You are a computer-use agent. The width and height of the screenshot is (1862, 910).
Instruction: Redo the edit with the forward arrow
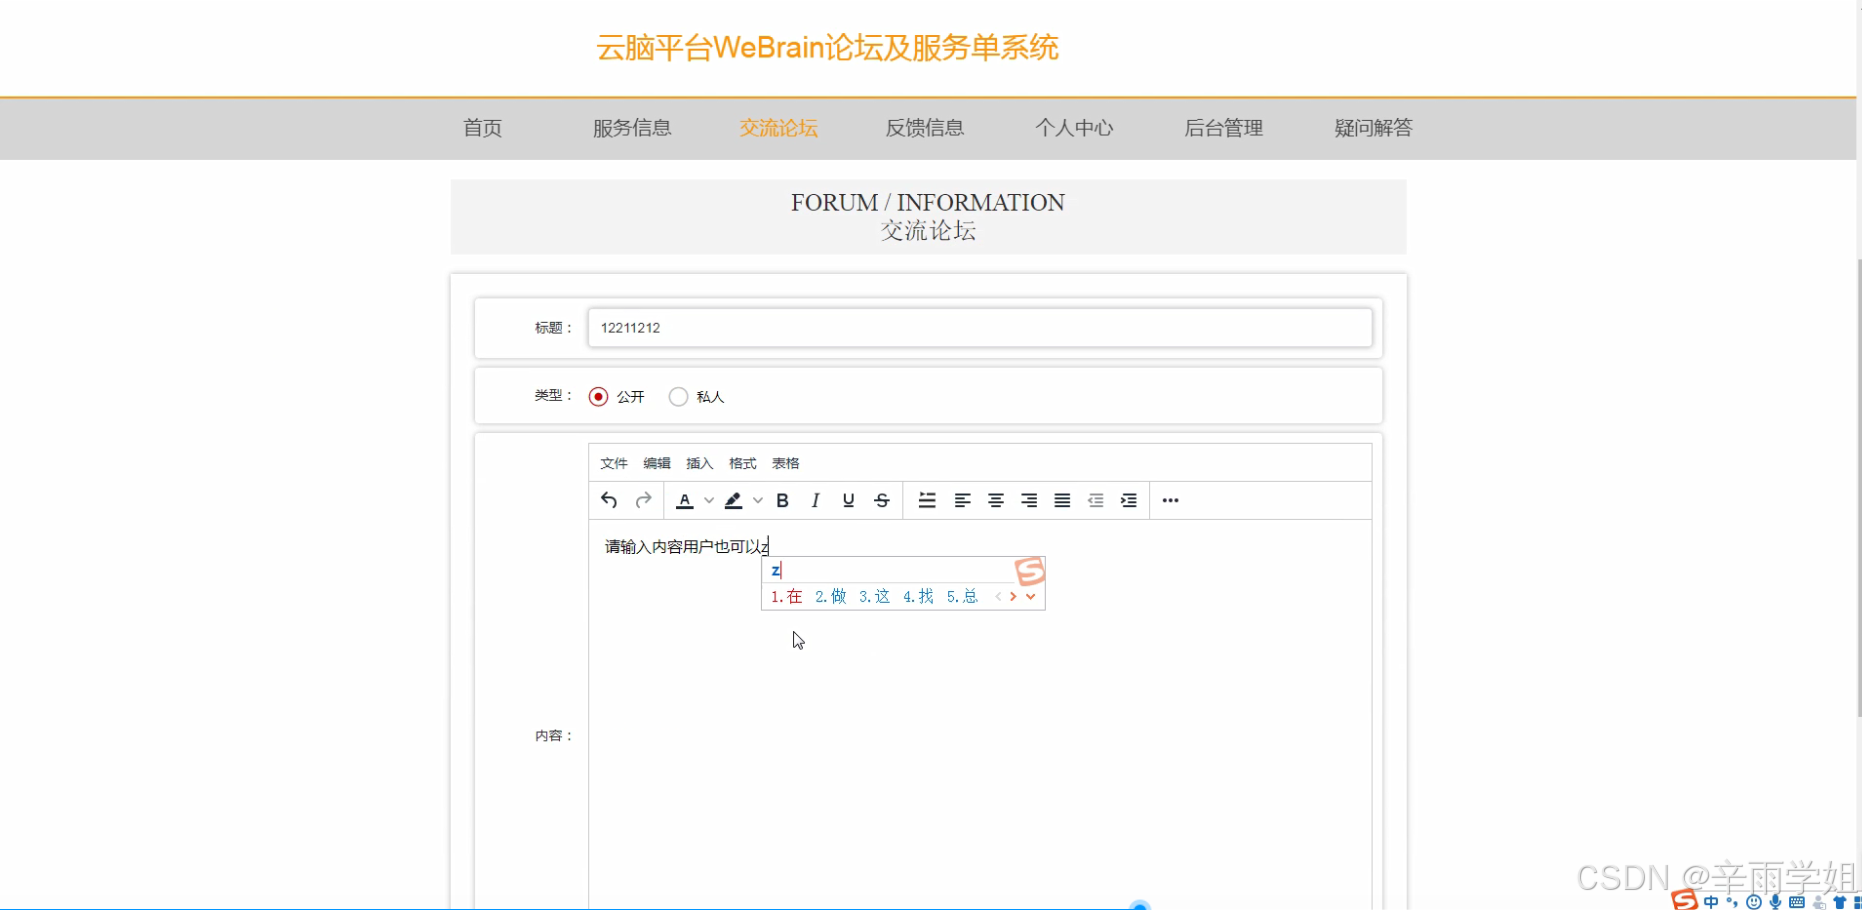643,500
